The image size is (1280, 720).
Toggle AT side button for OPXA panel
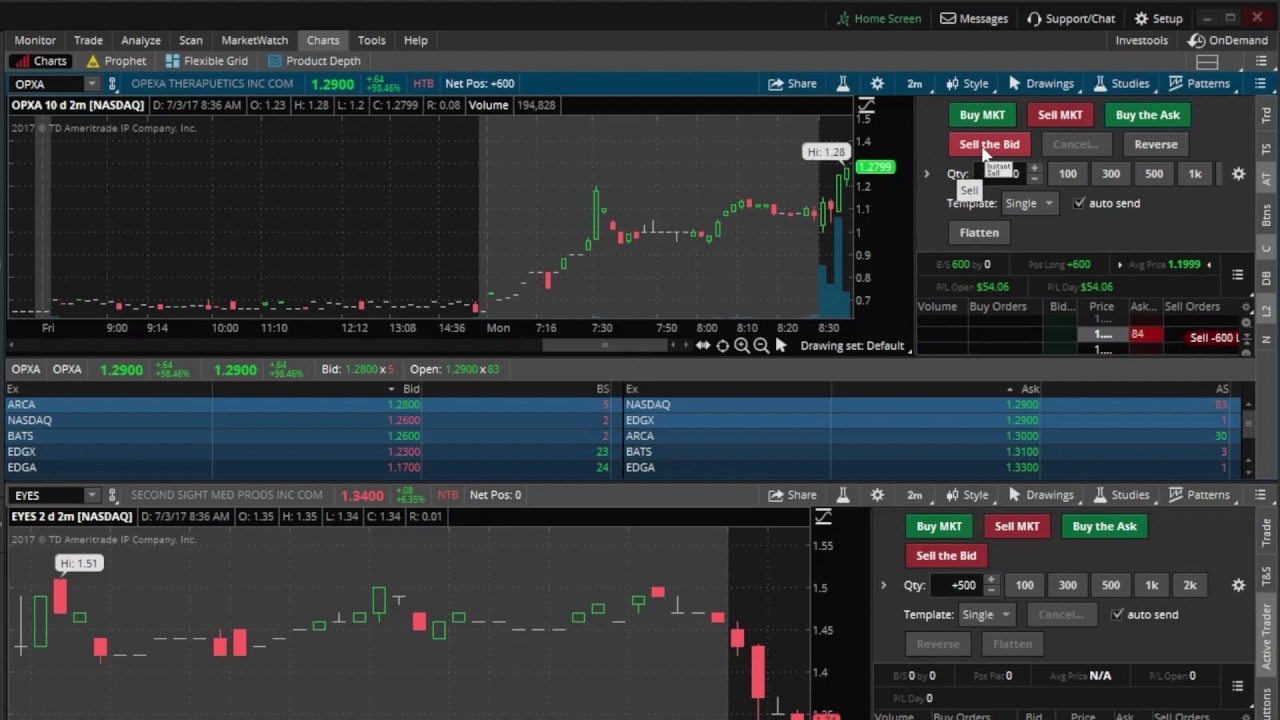[x=1266, y=180]
